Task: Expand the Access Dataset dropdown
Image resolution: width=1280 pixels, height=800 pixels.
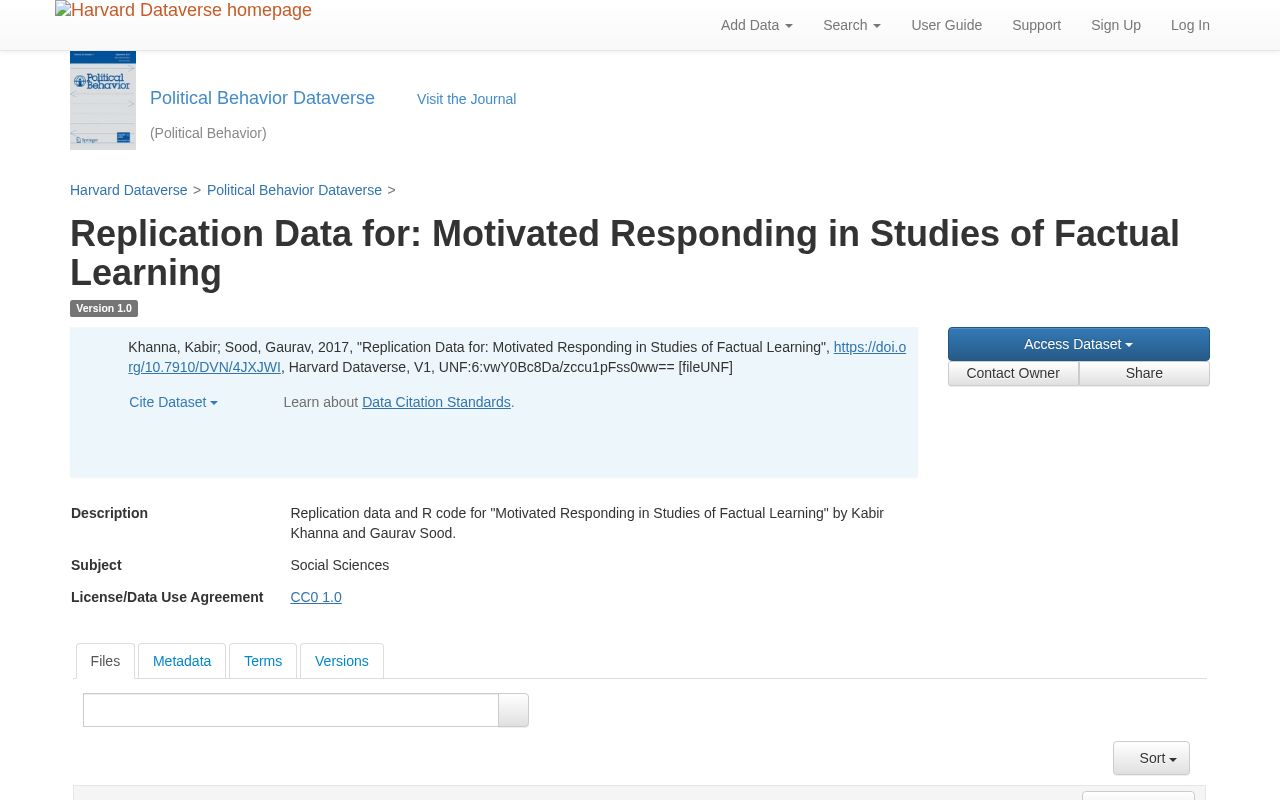Action: 1078,344
